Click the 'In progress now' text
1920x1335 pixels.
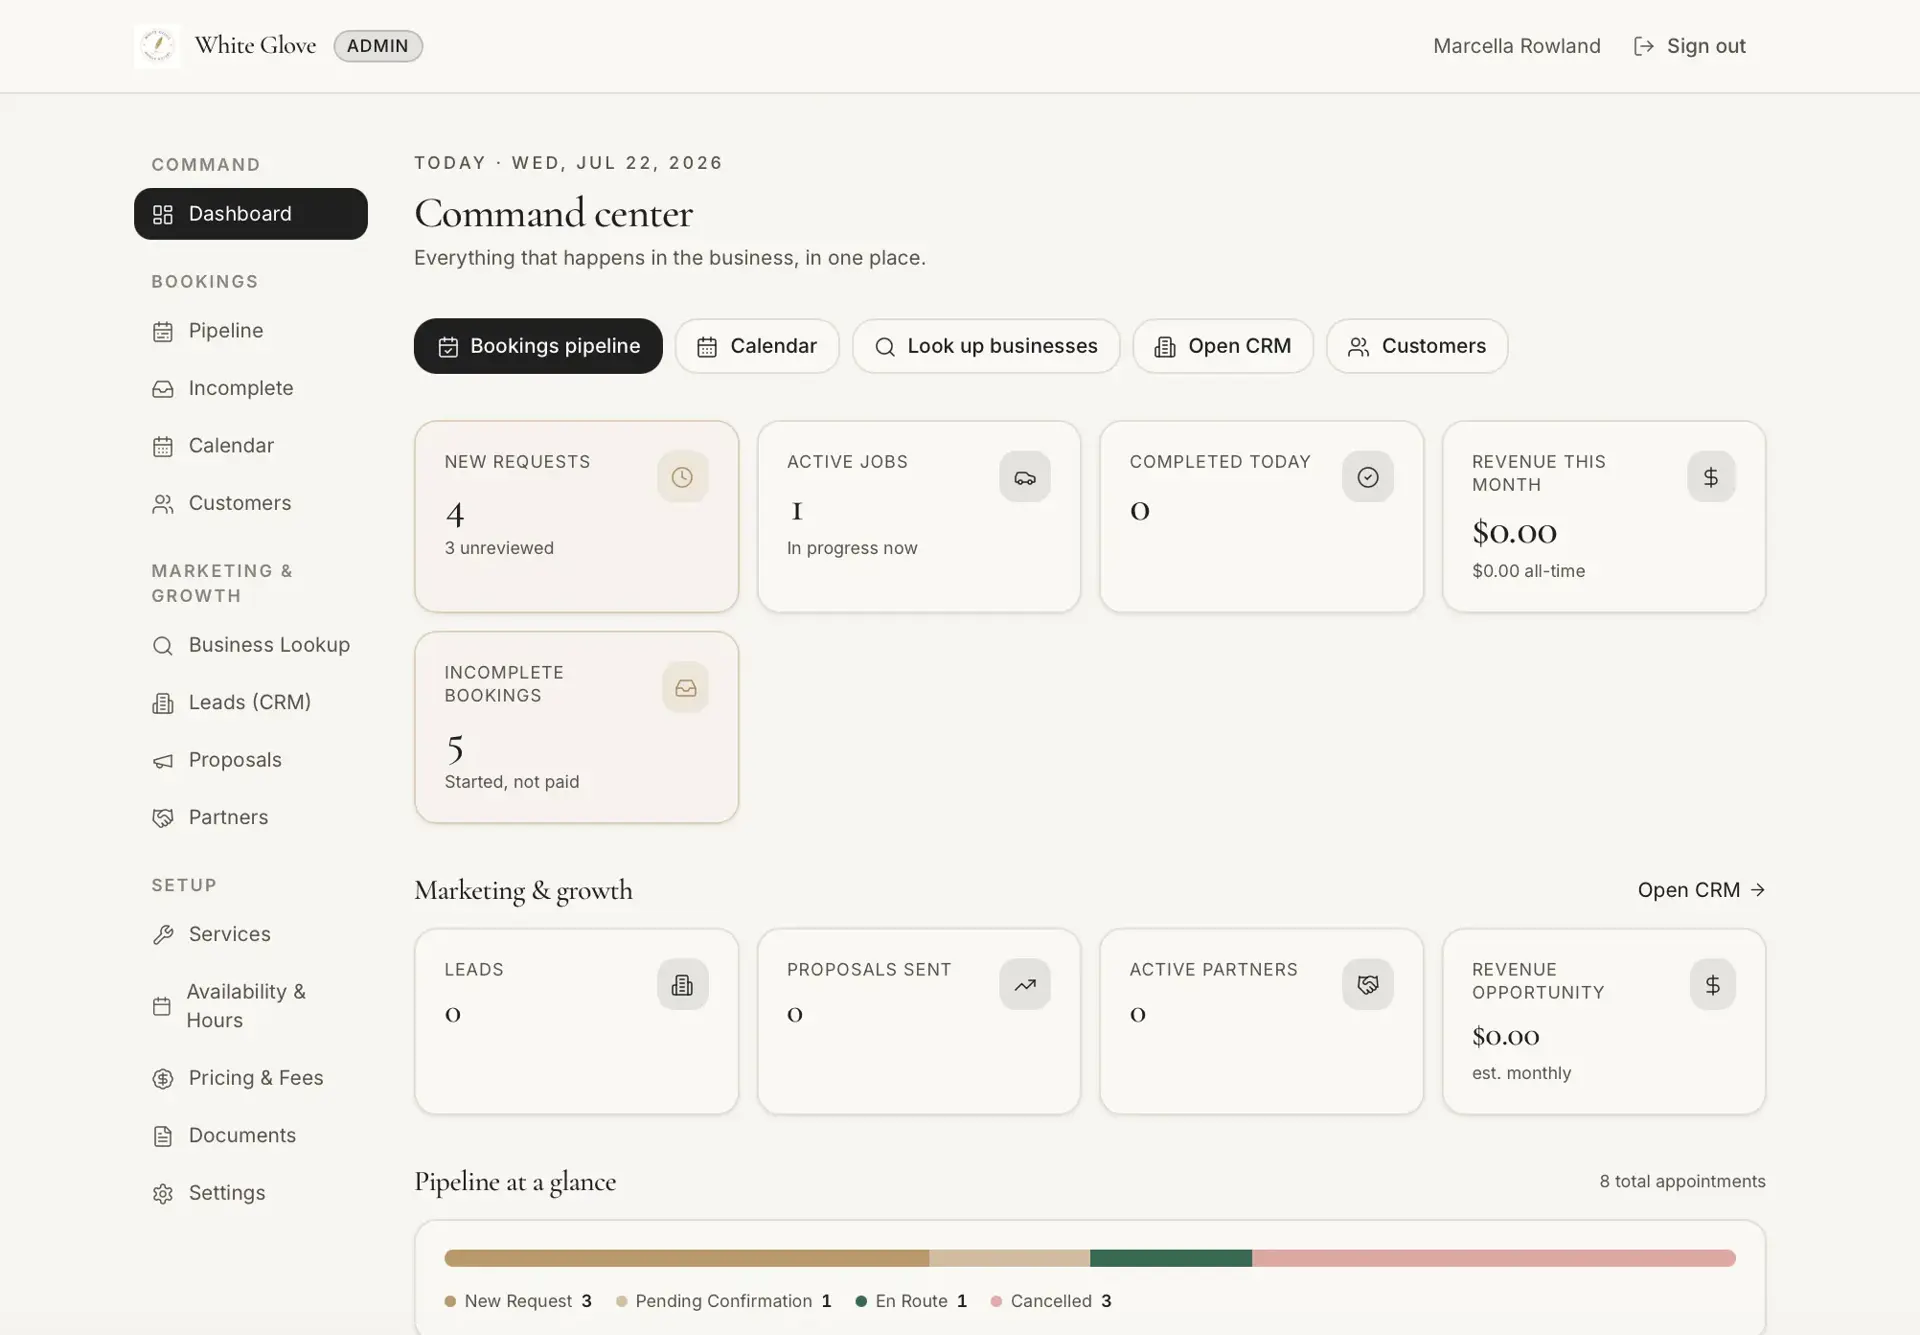pos(852,548)
